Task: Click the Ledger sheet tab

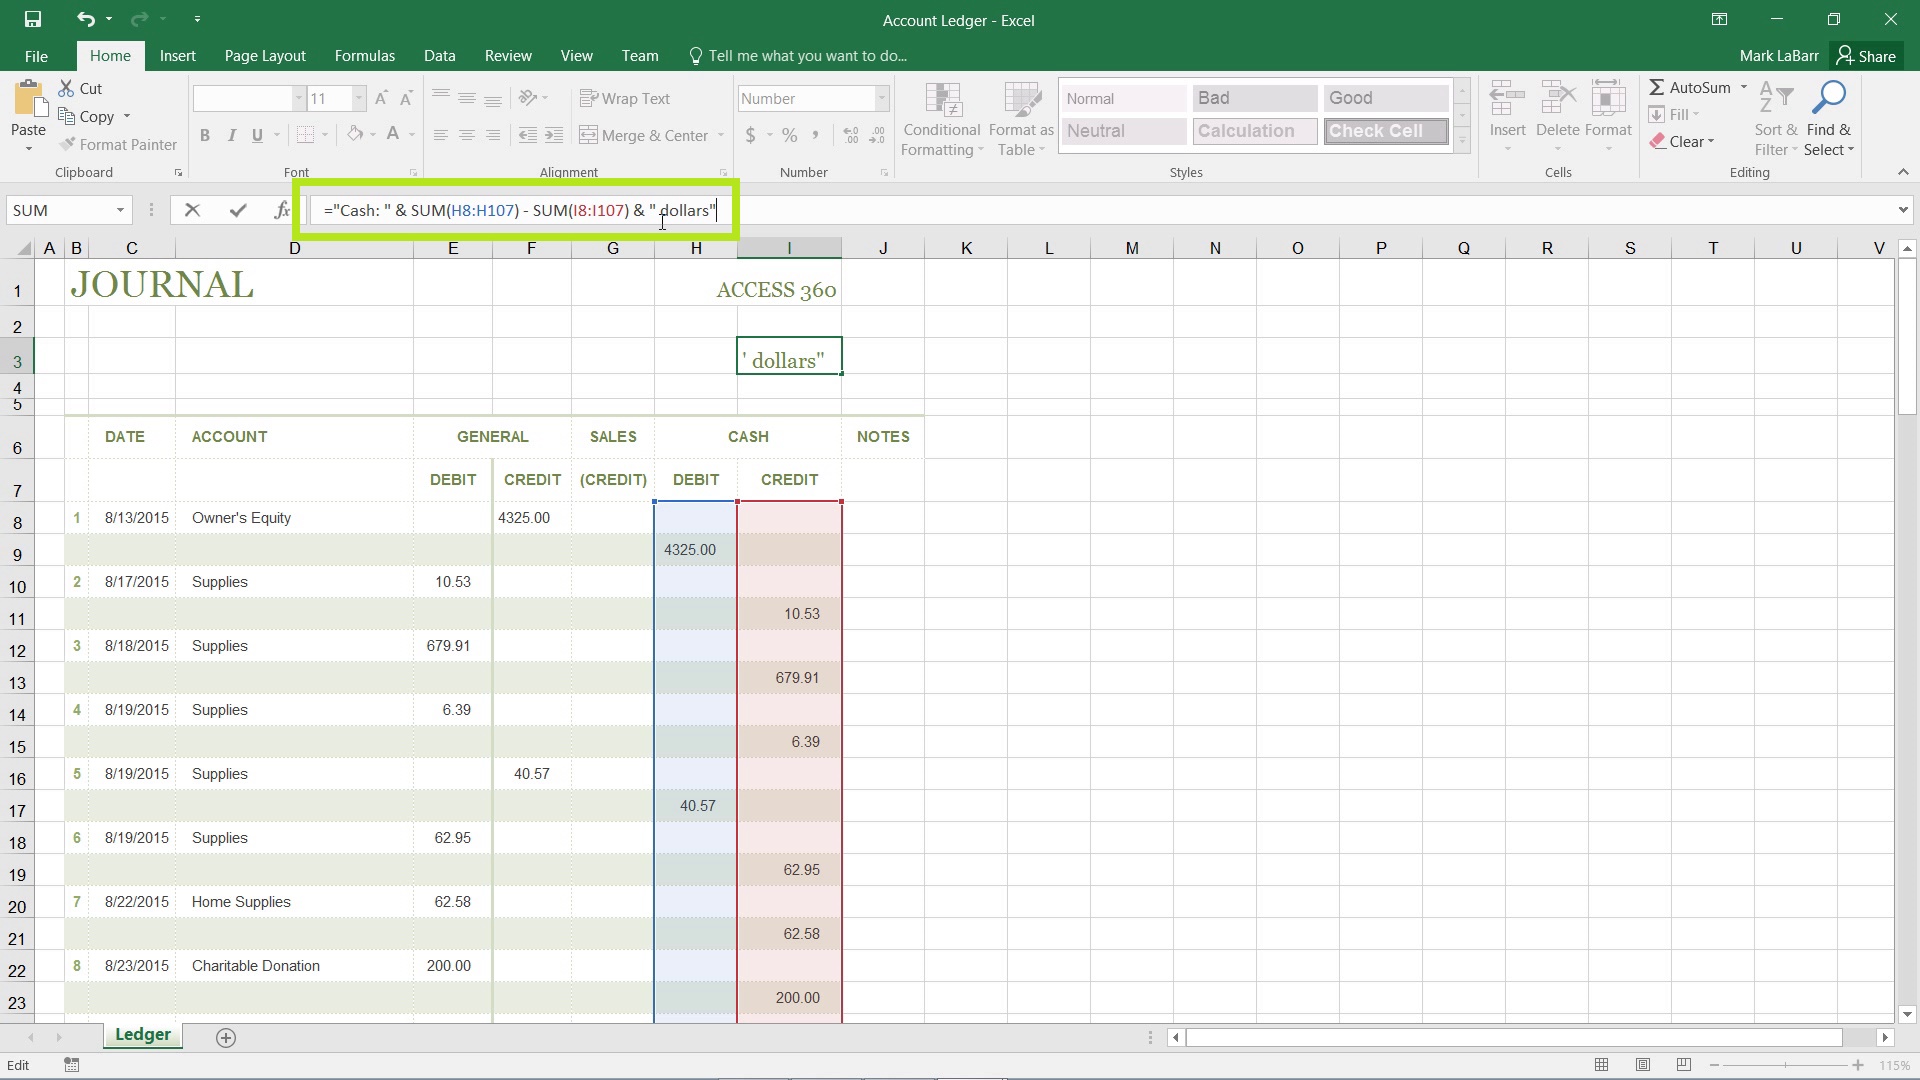Action: click(x=142, y=1035)
